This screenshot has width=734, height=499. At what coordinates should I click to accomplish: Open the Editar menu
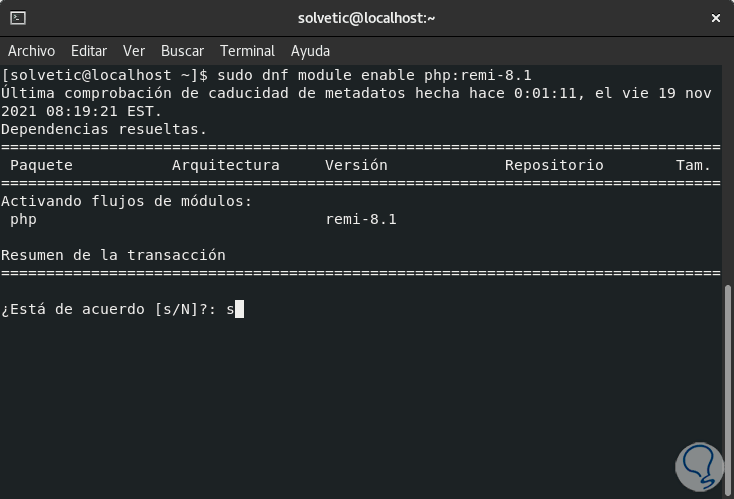pyautogui.click(x=89, y=51)
